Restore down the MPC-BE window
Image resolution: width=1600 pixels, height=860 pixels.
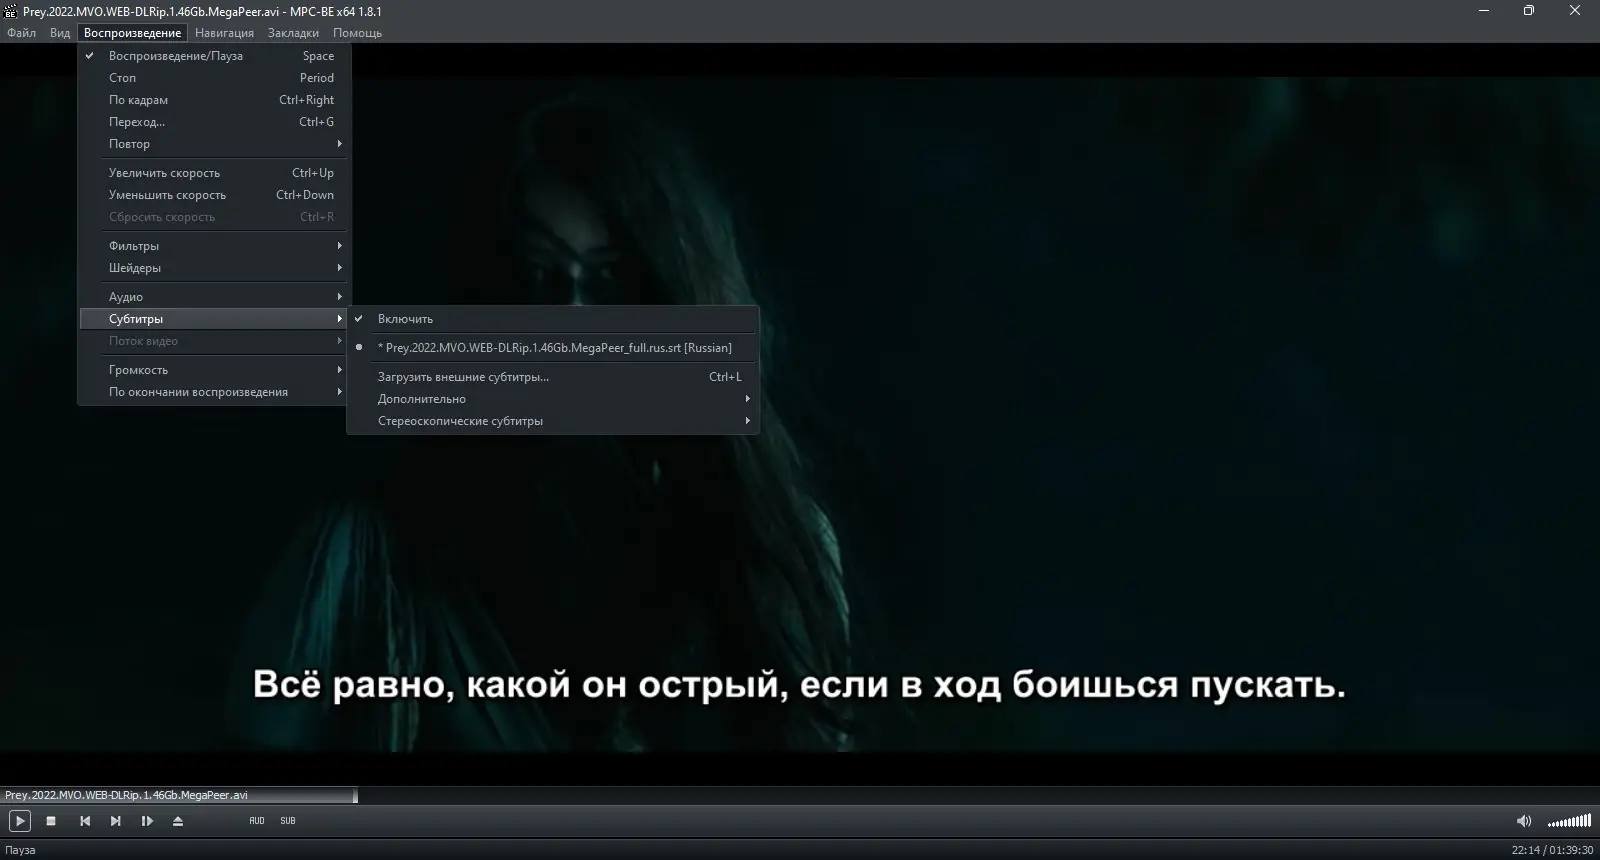[1529, 11]
